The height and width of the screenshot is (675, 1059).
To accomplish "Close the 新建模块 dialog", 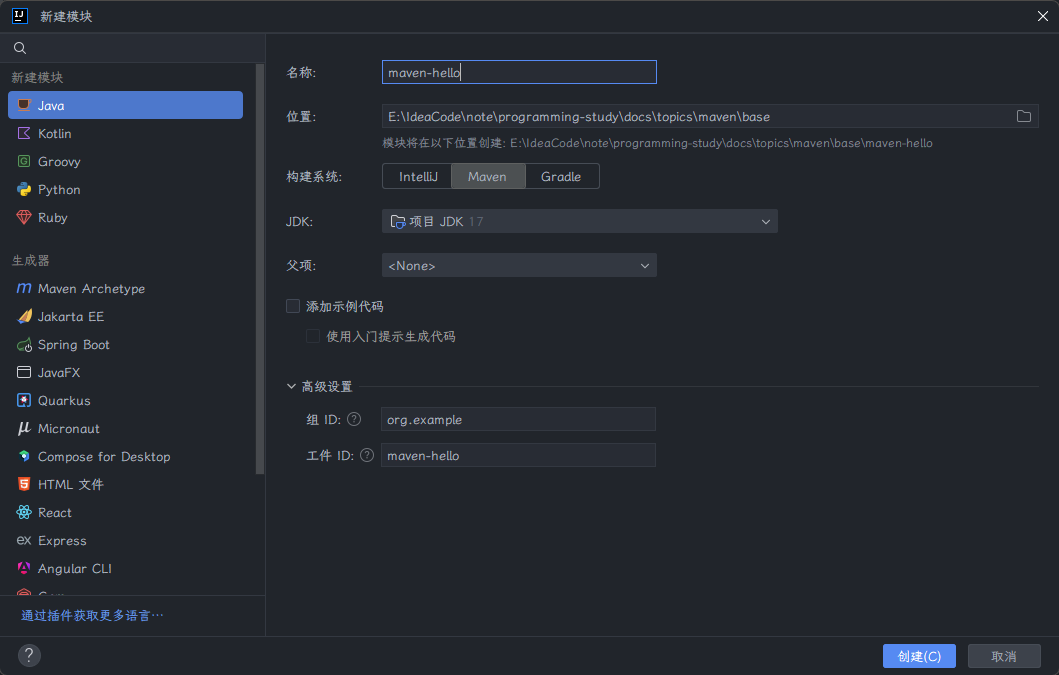I will click(x=1043, y=16).
